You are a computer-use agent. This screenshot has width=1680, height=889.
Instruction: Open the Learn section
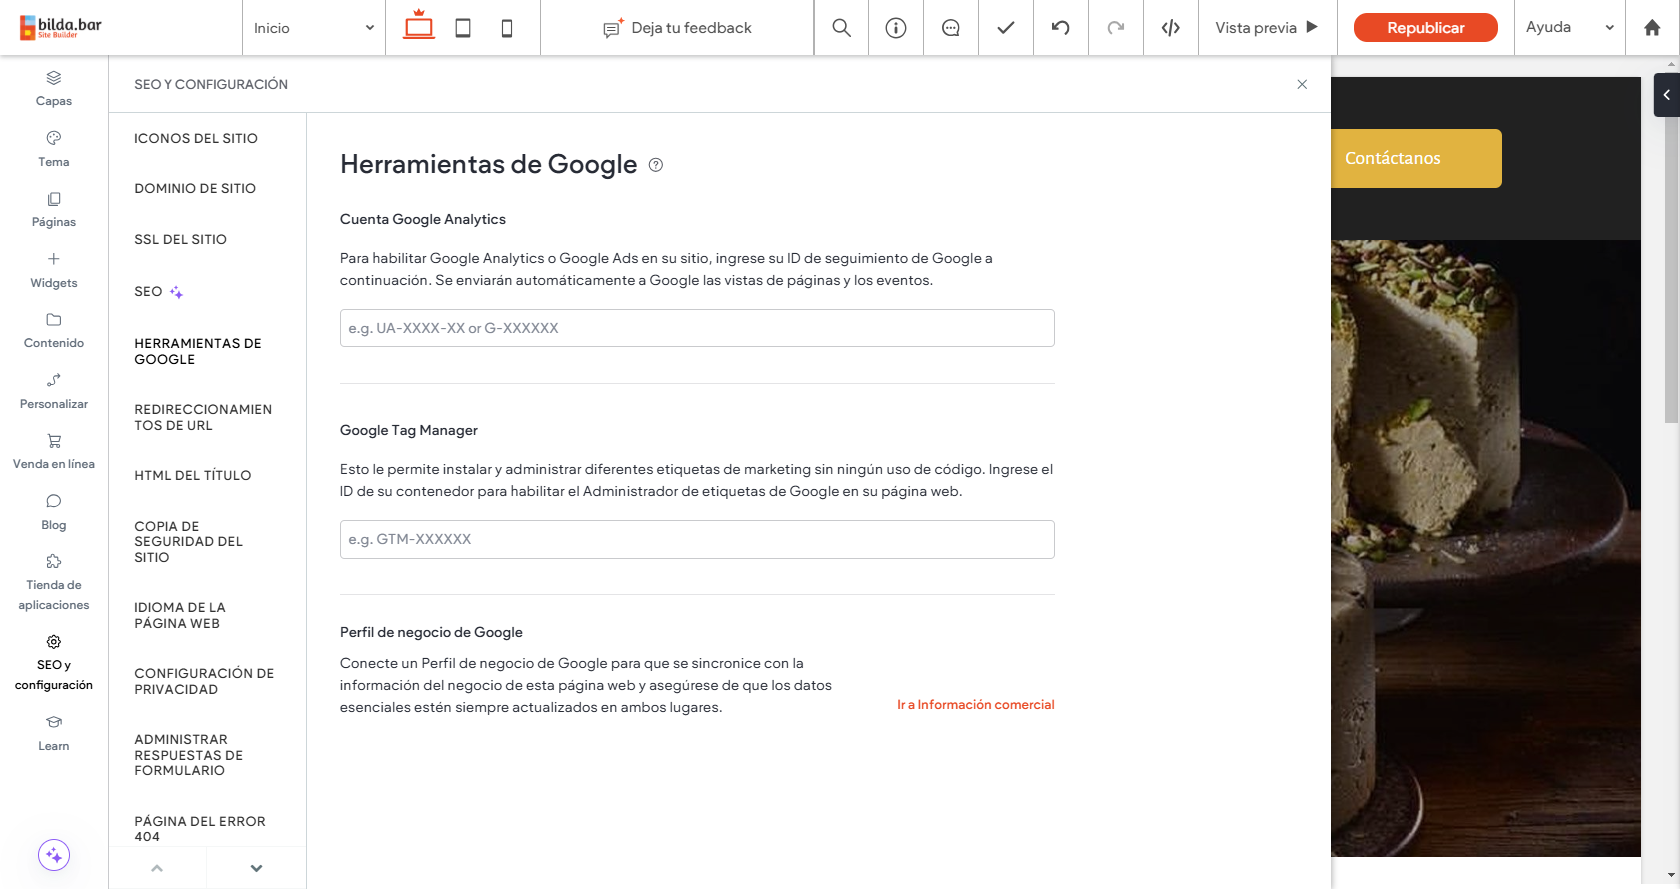coord(54,733)
